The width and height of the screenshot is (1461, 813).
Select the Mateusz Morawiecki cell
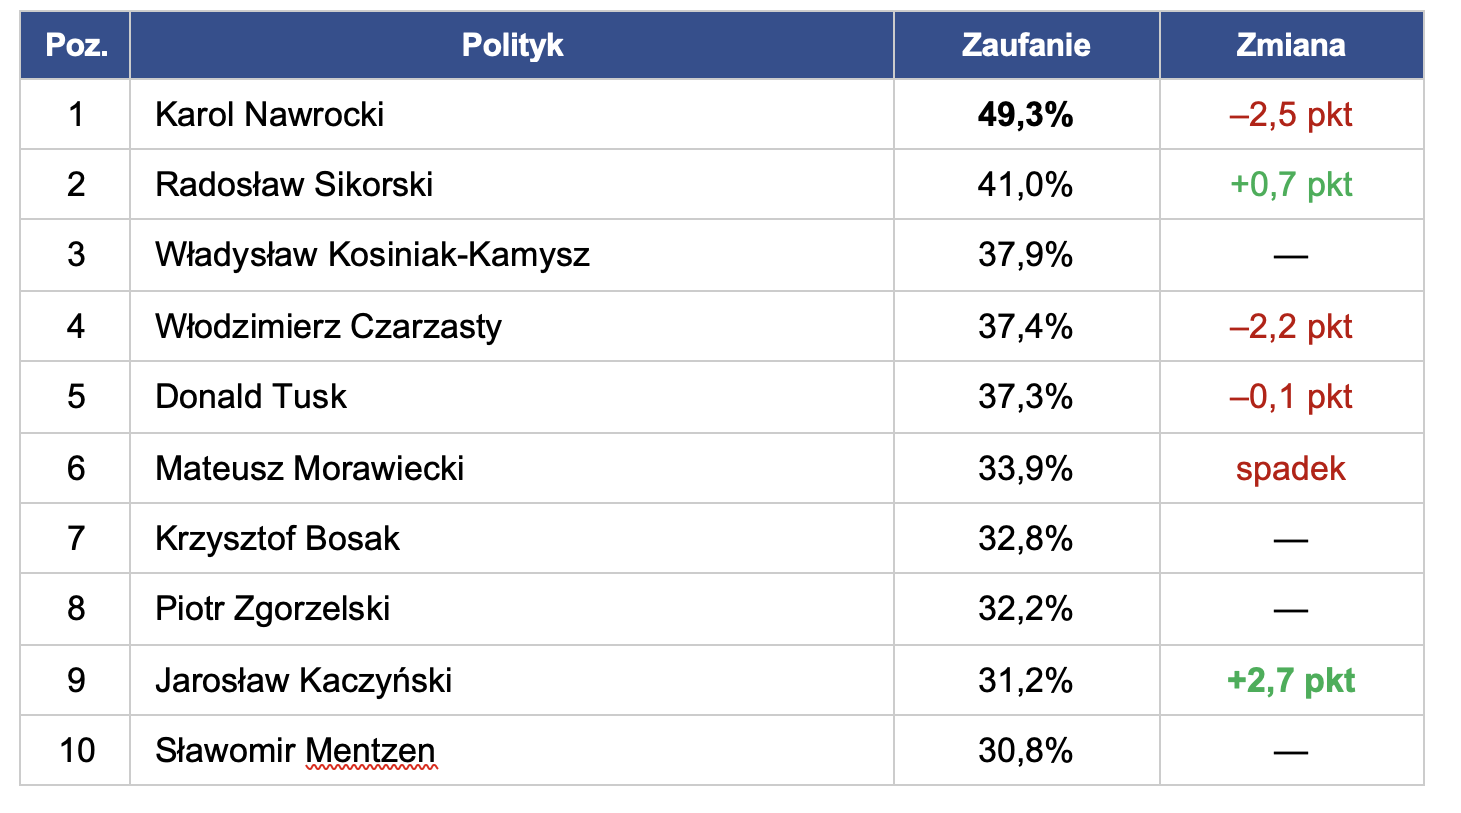pos(309,469)
